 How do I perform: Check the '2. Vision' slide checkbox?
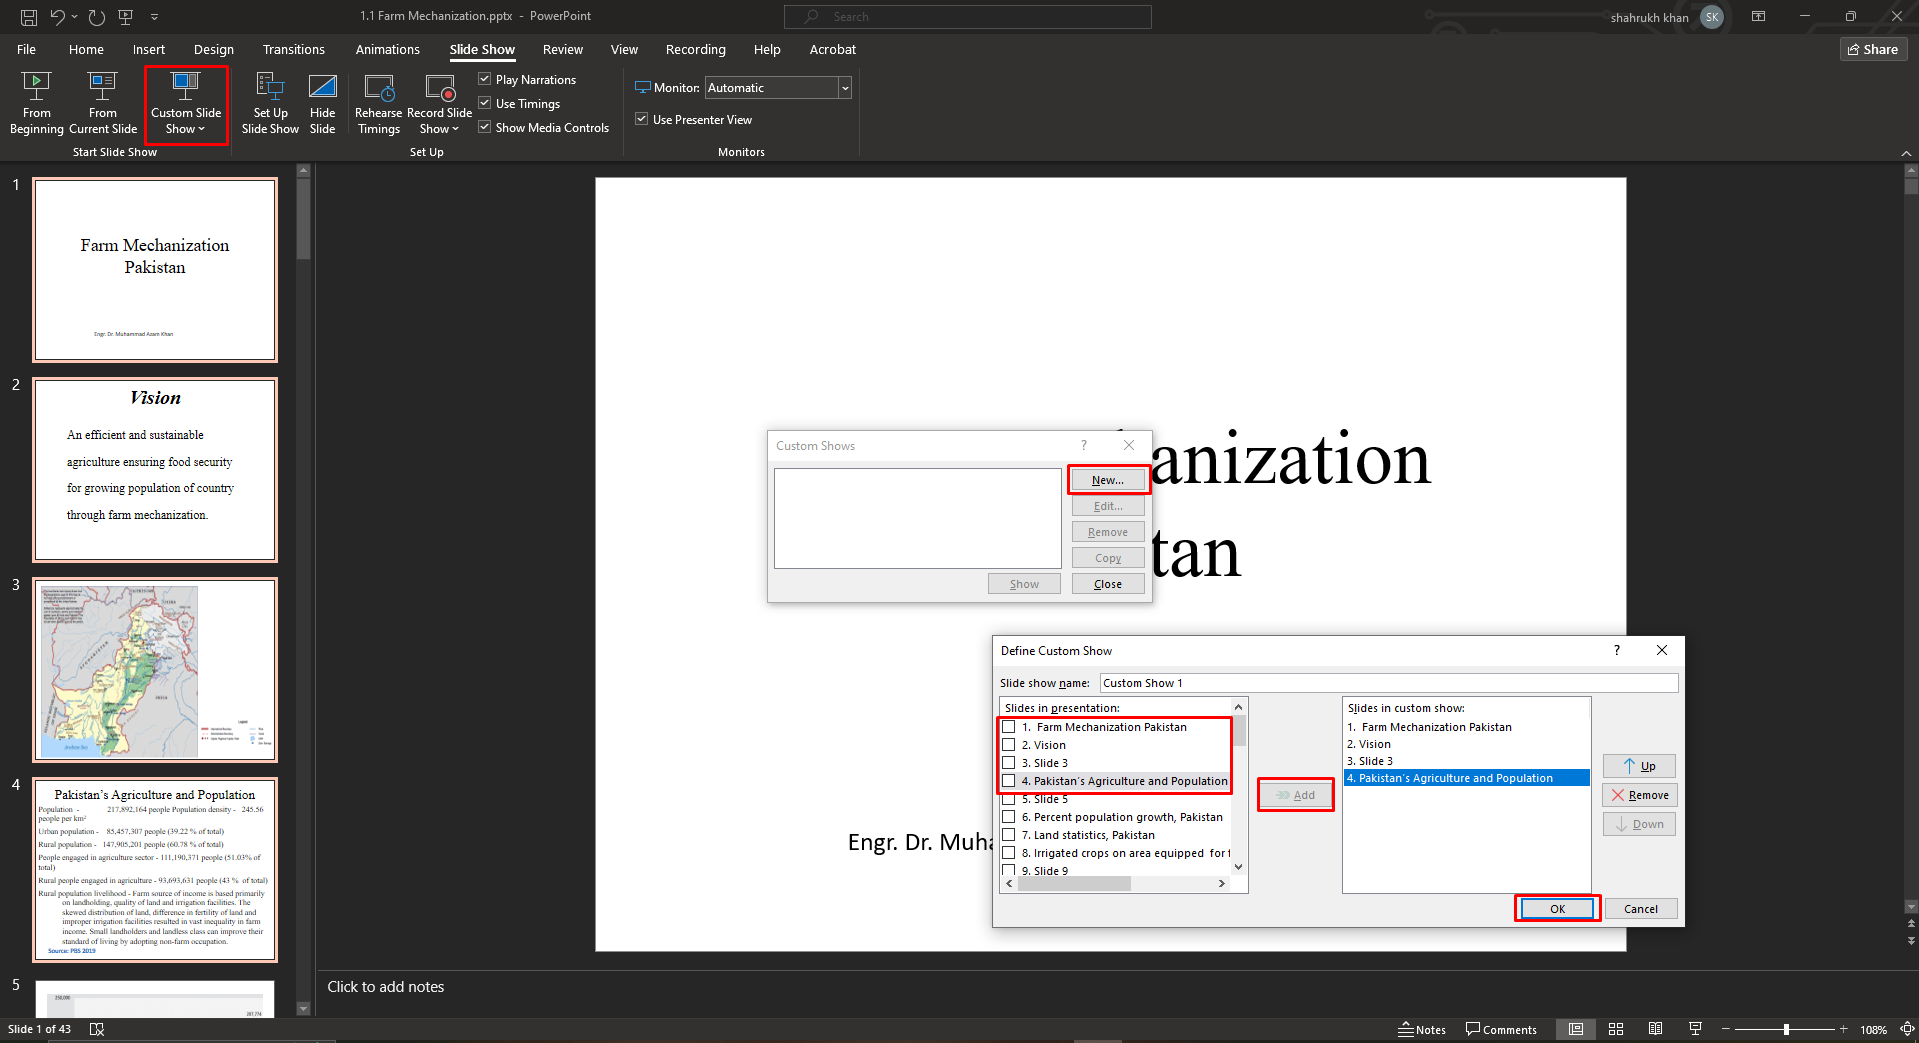(x=1009, y=745)
